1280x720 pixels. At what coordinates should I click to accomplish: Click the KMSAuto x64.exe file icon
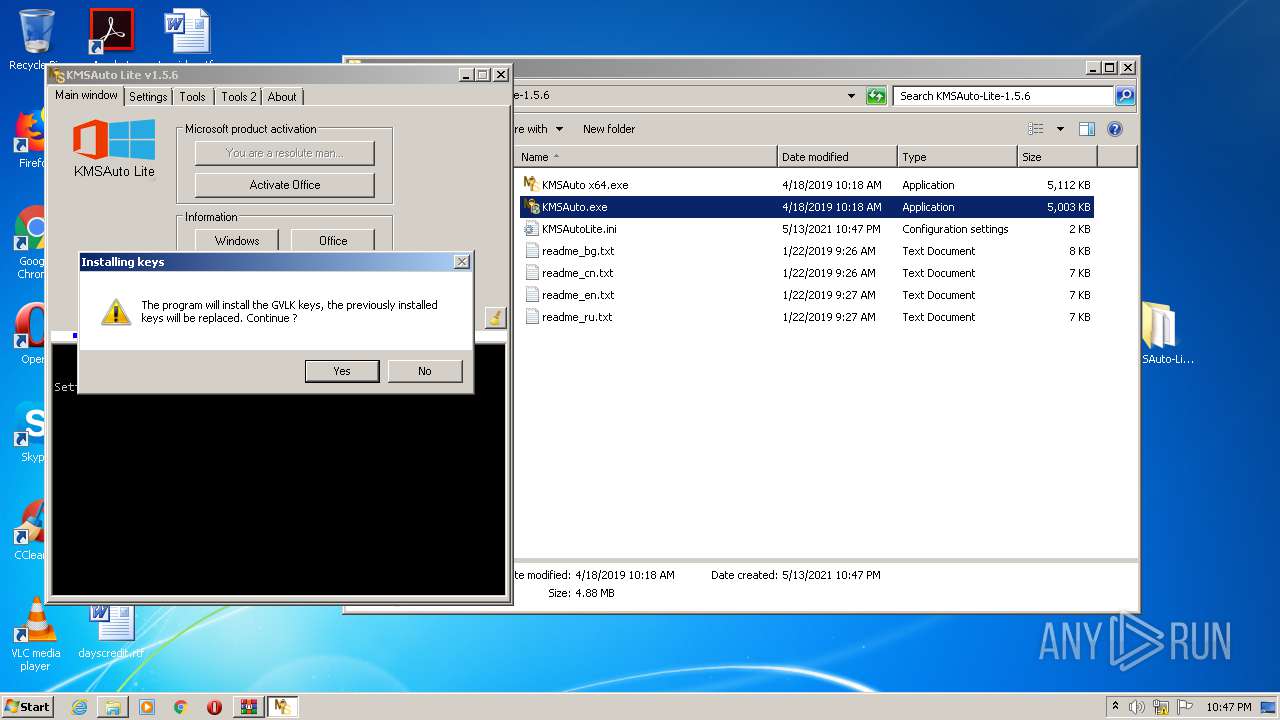click(x=532, y=184)
